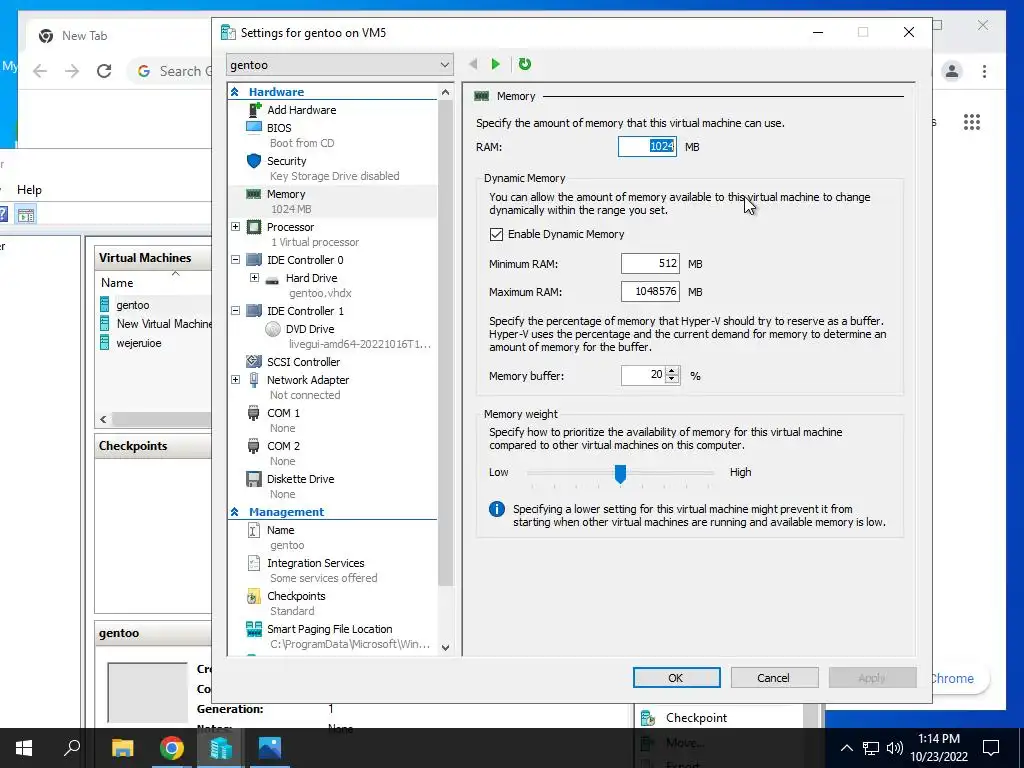Expand the Processor tree node
Image resolution: width=1024 pixels, height=768 pixels.
(236, 227)
